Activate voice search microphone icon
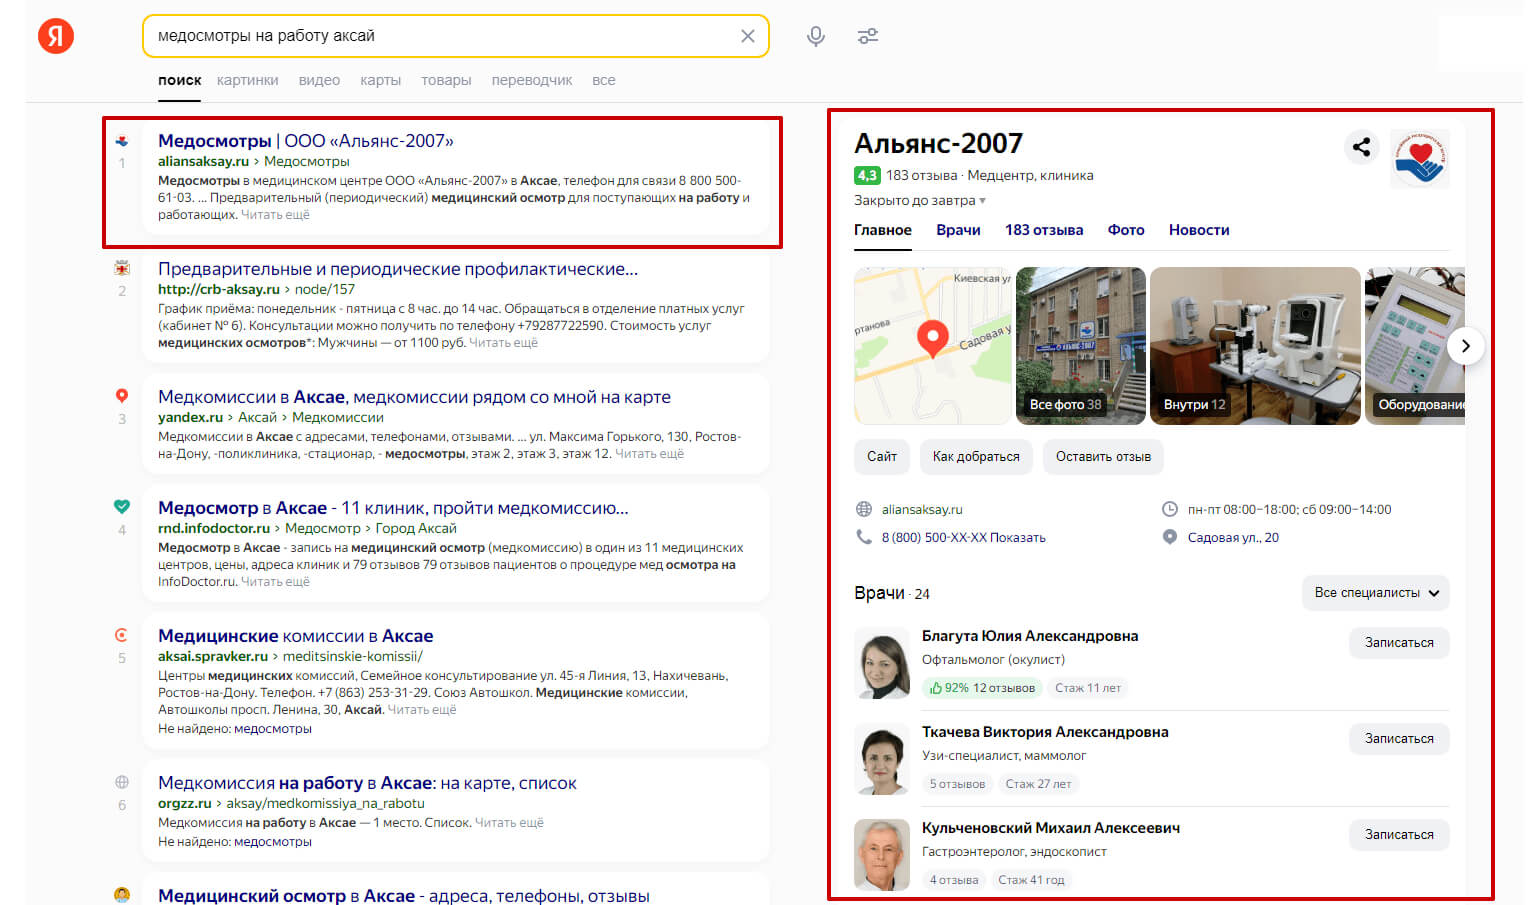The image size is (1533, 905). click(816, 36)
